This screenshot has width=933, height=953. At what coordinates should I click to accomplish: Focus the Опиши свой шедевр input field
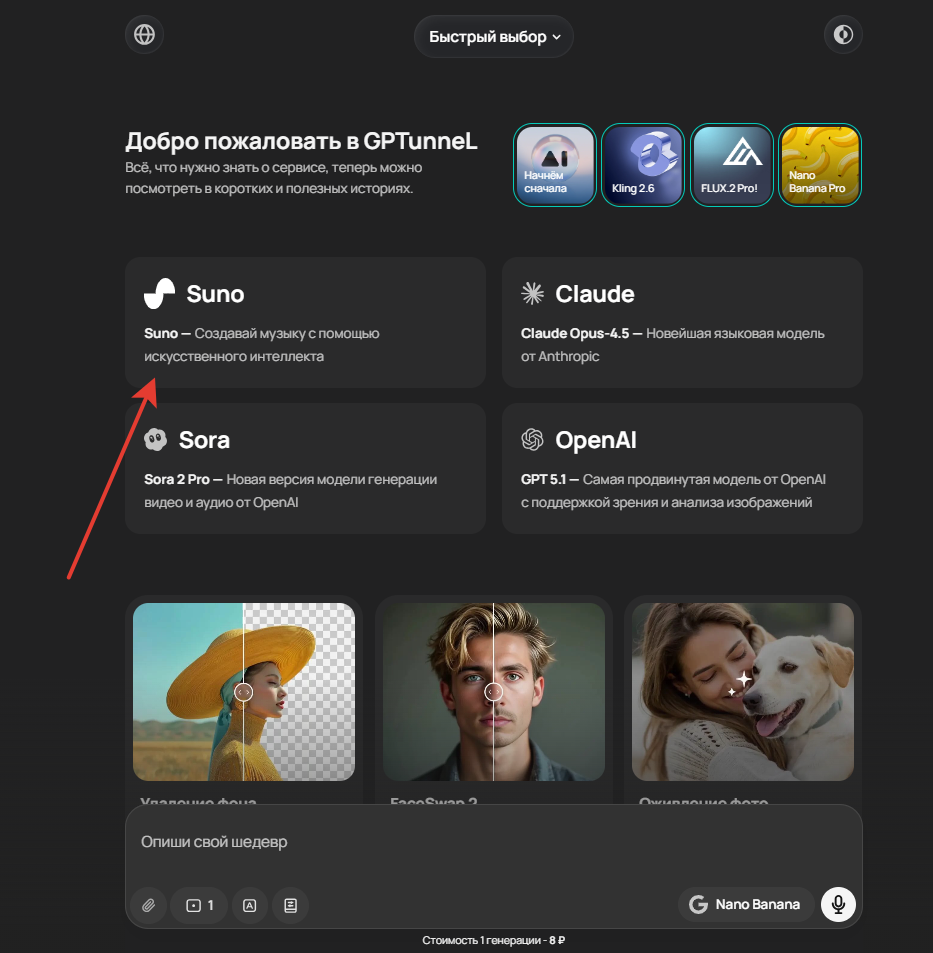click(x=494, y=842)
